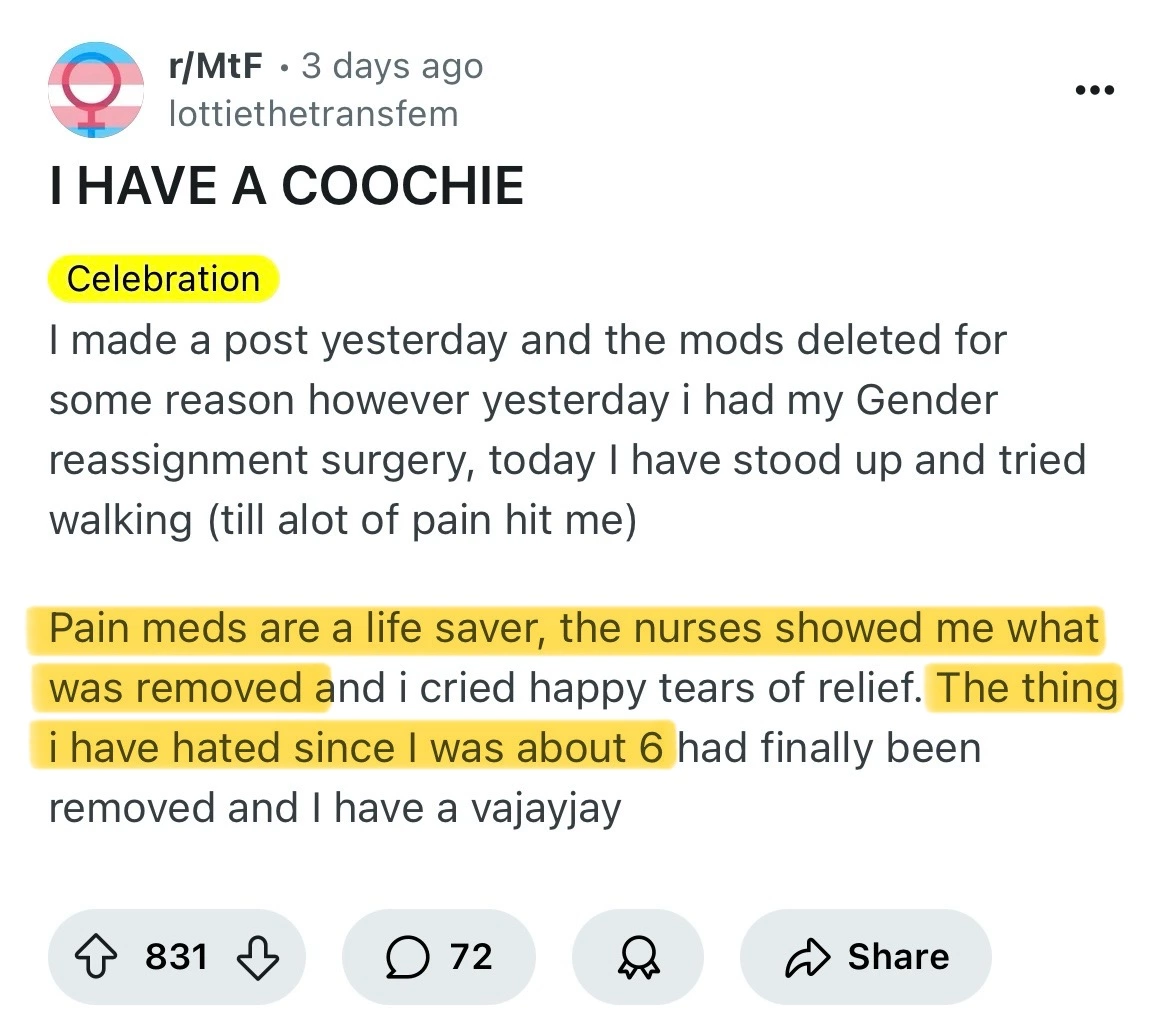The image size is (1170, 1016).
Task: Click the share arrow icon
Action: [806, 957]
